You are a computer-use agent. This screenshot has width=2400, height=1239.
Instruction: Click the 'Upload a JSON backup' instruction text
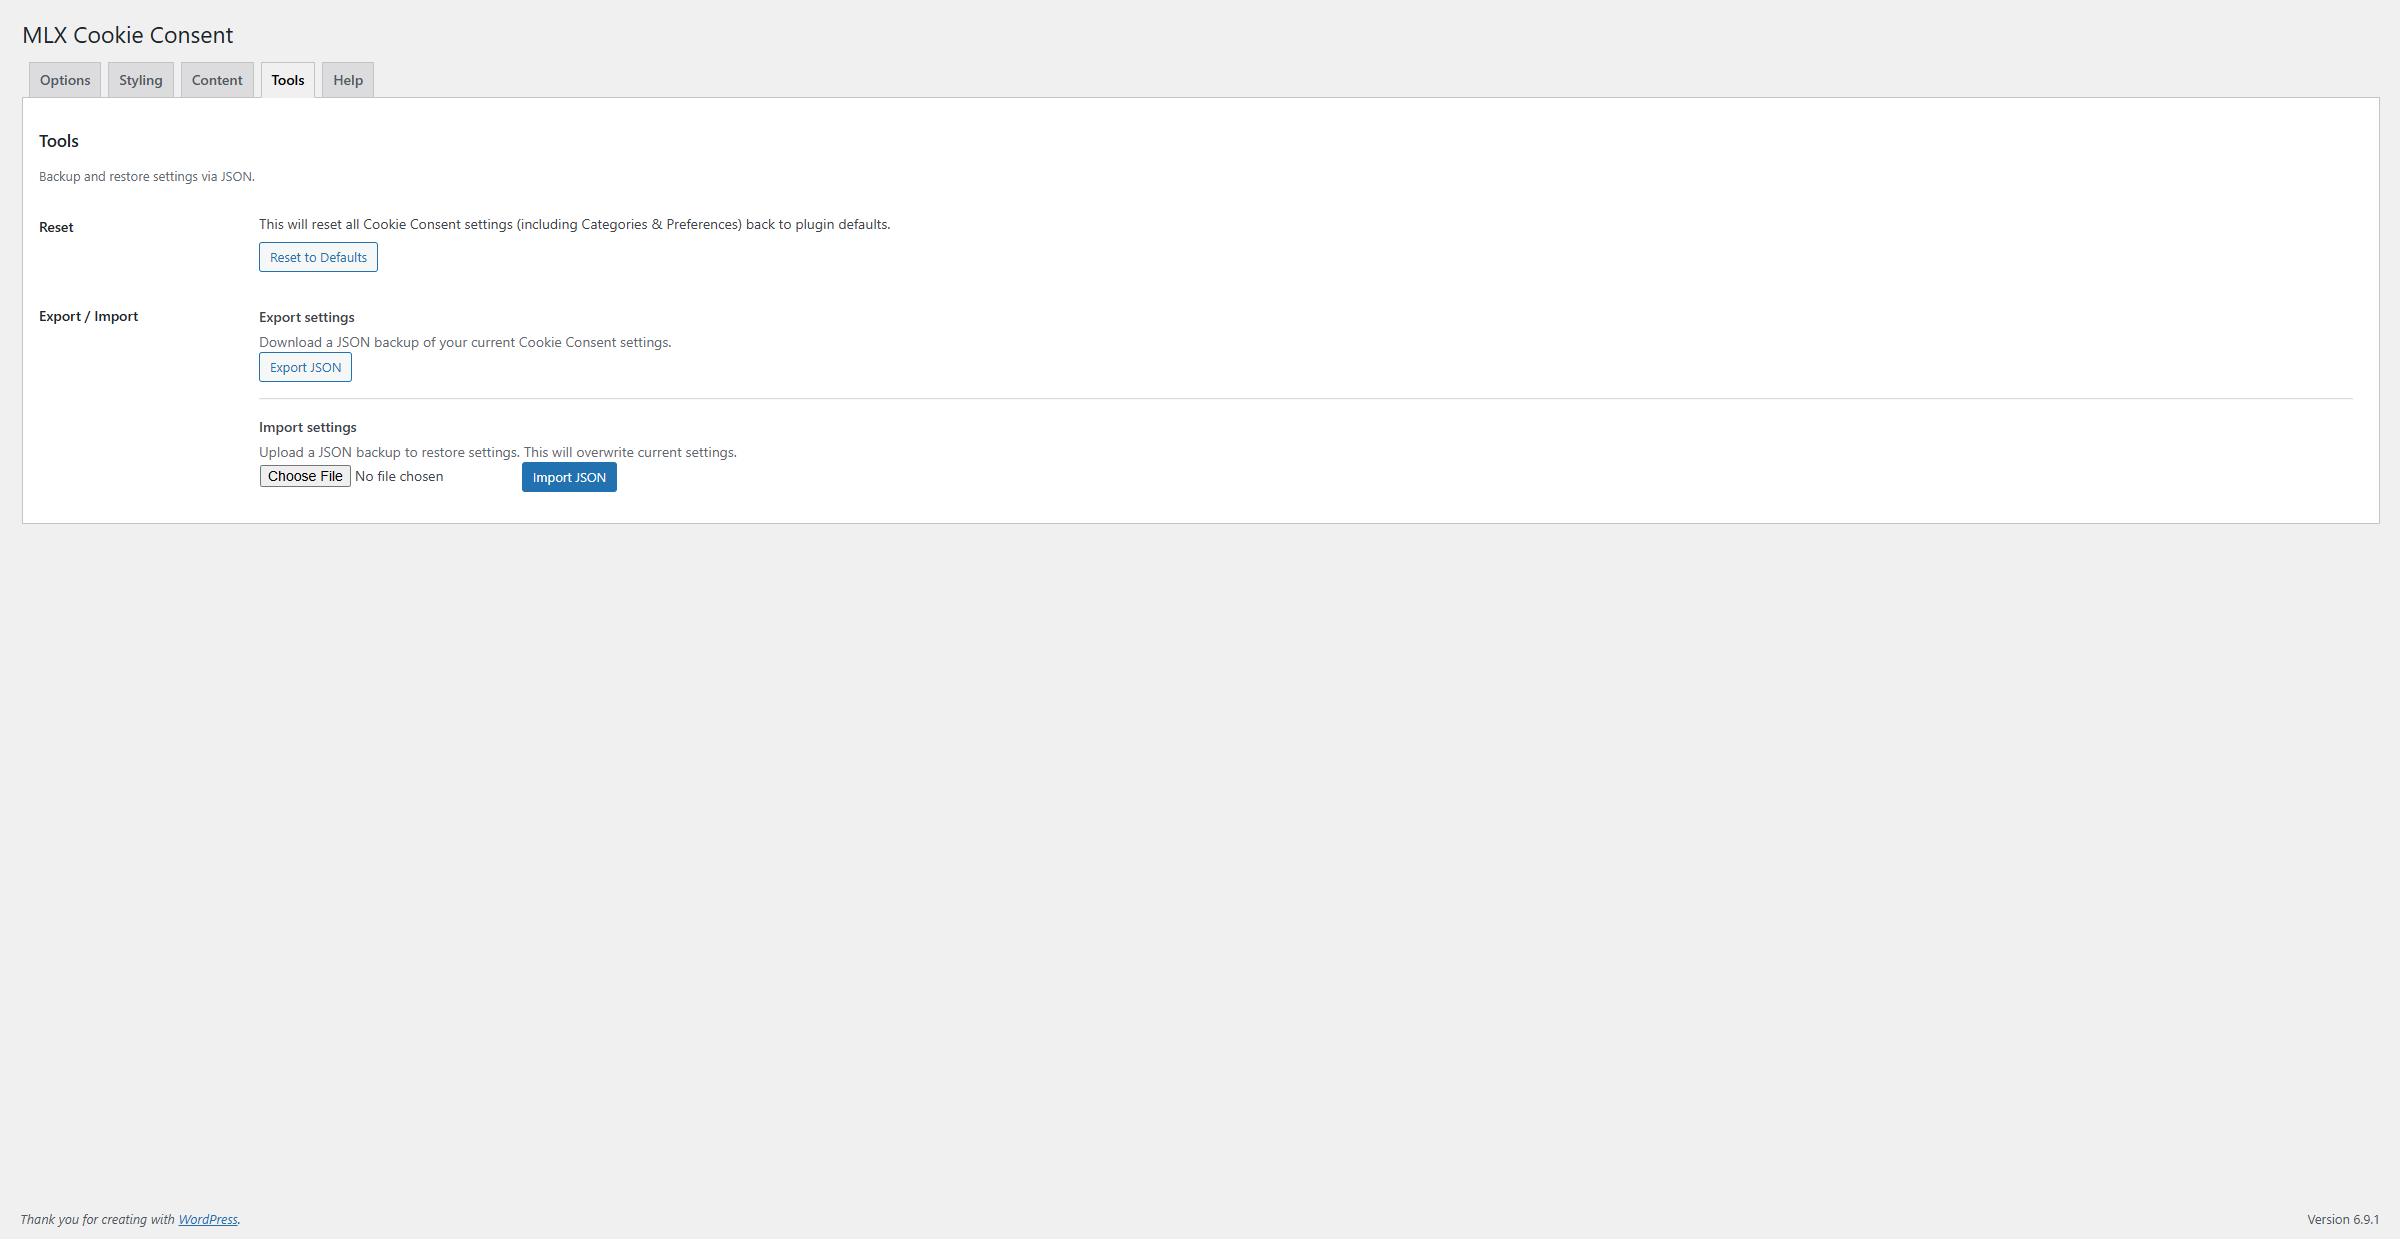(497, 452)
